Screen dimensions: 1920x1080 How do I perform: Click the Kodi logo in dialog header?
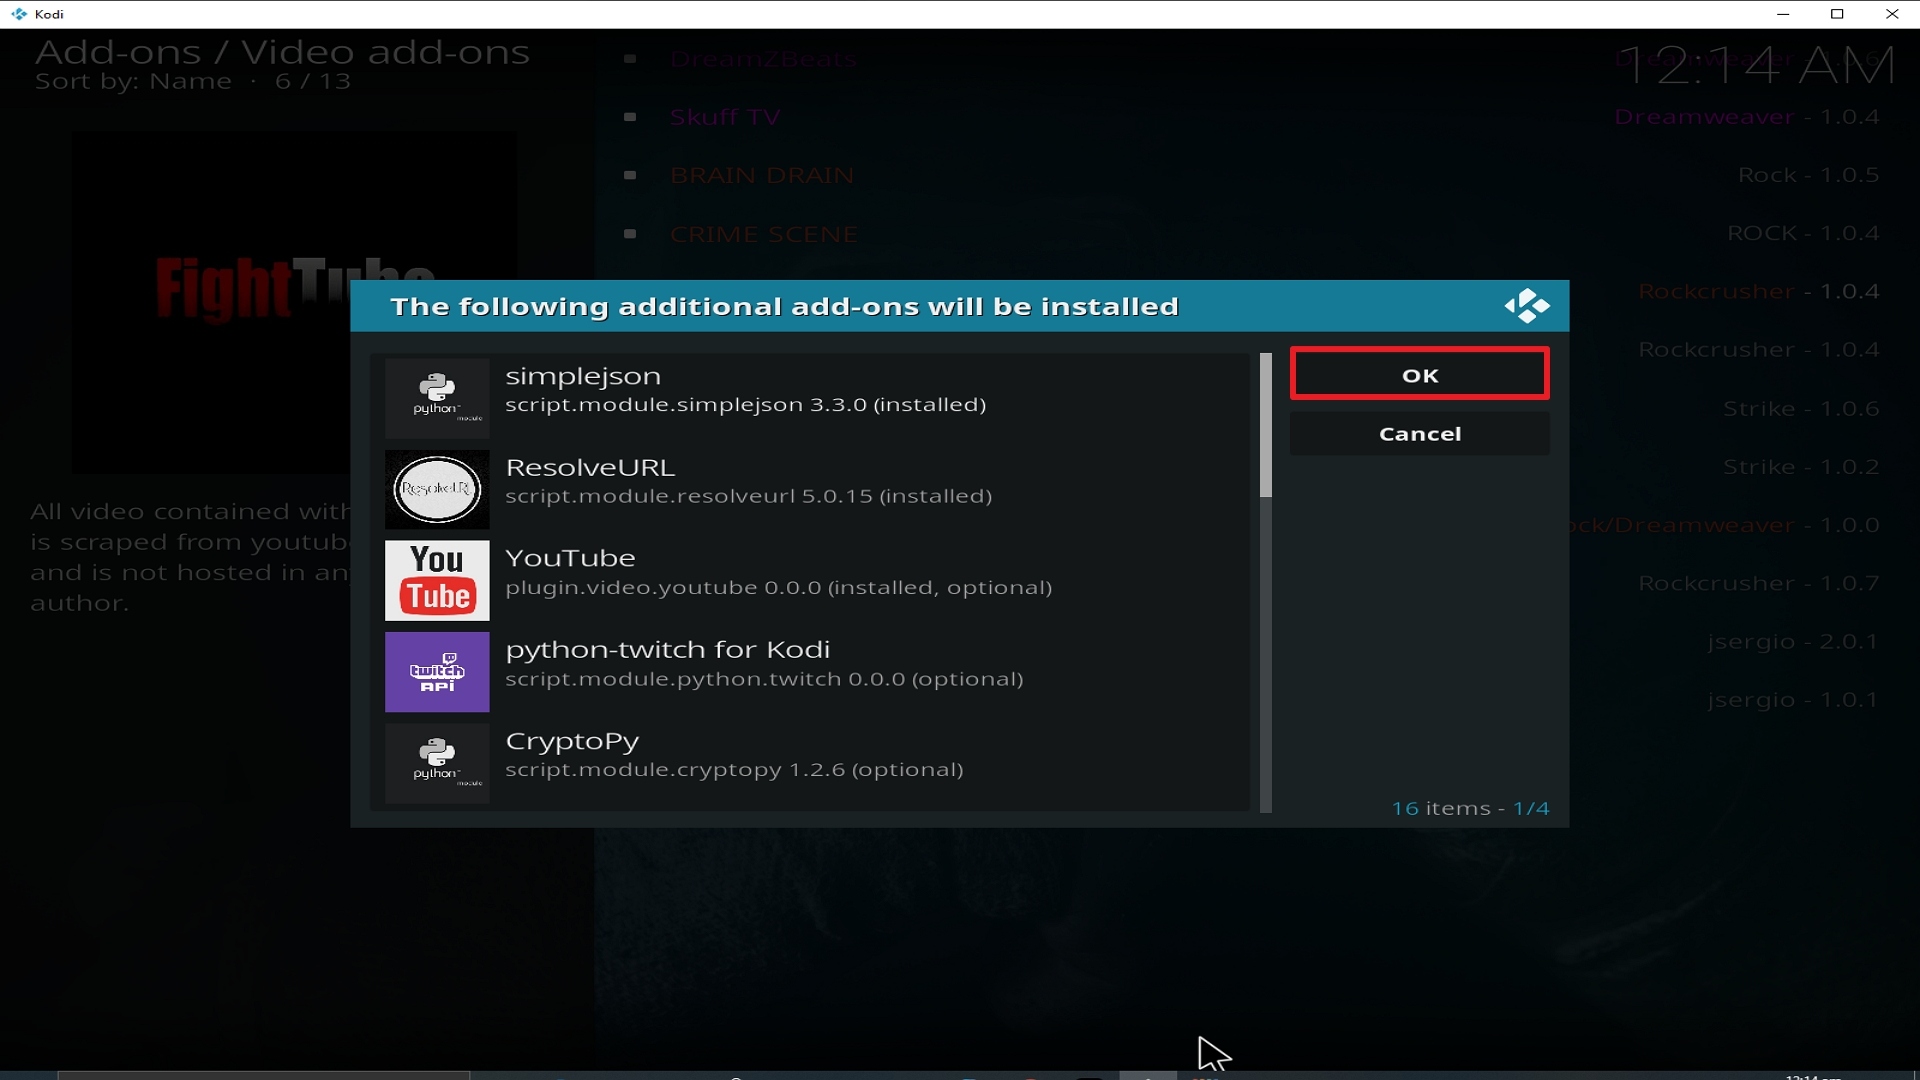tap(1526, 306)
